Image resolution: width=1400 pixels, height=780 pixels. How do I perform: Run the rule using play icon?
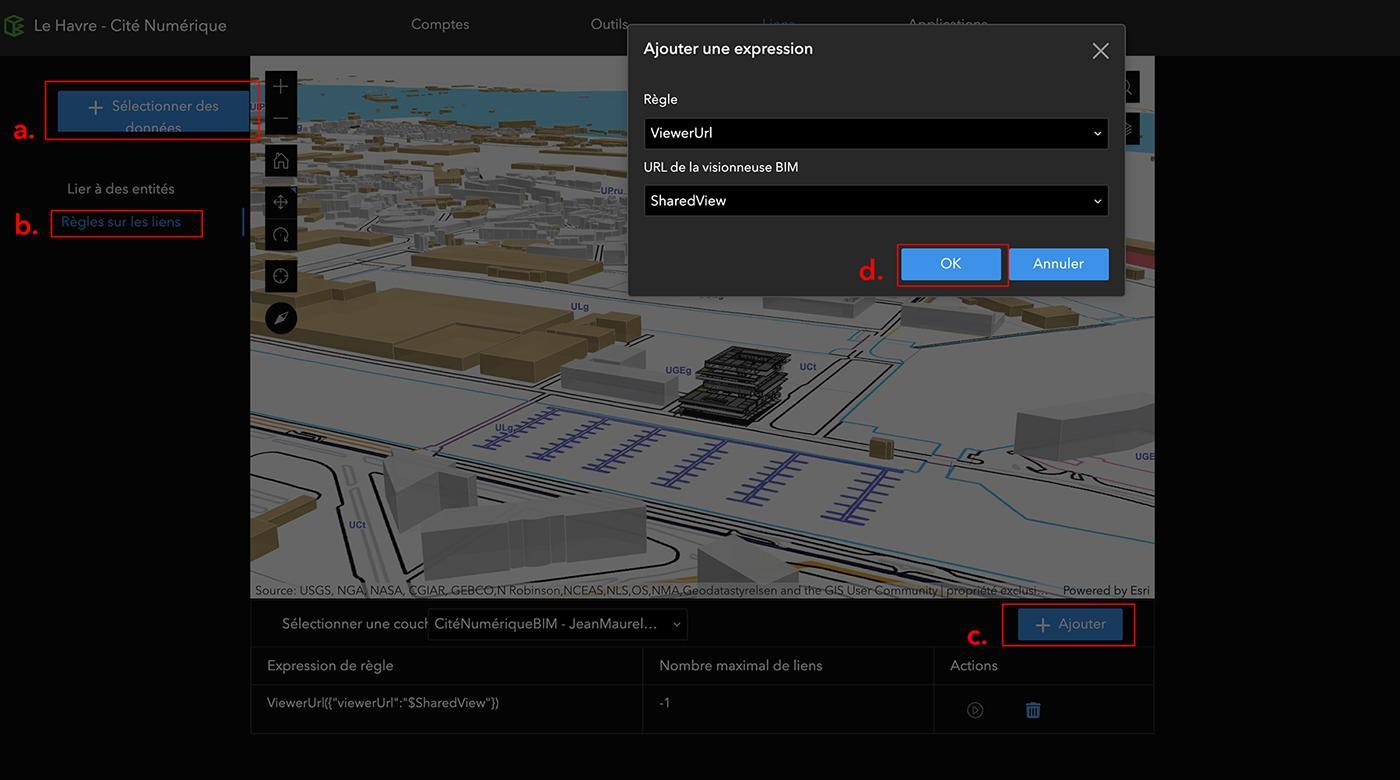tap(975, 710)
